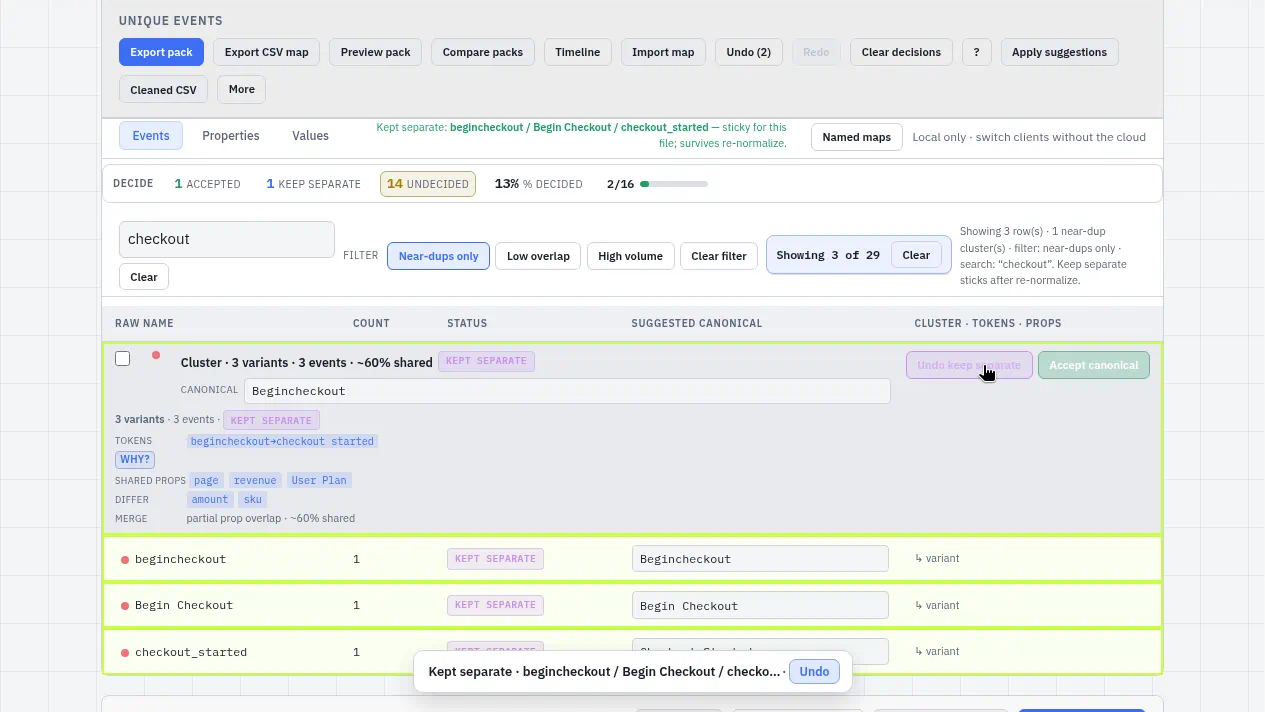Sort by the COUNT column header
The image size is (1265, 712).
click(x=371, y=323)
